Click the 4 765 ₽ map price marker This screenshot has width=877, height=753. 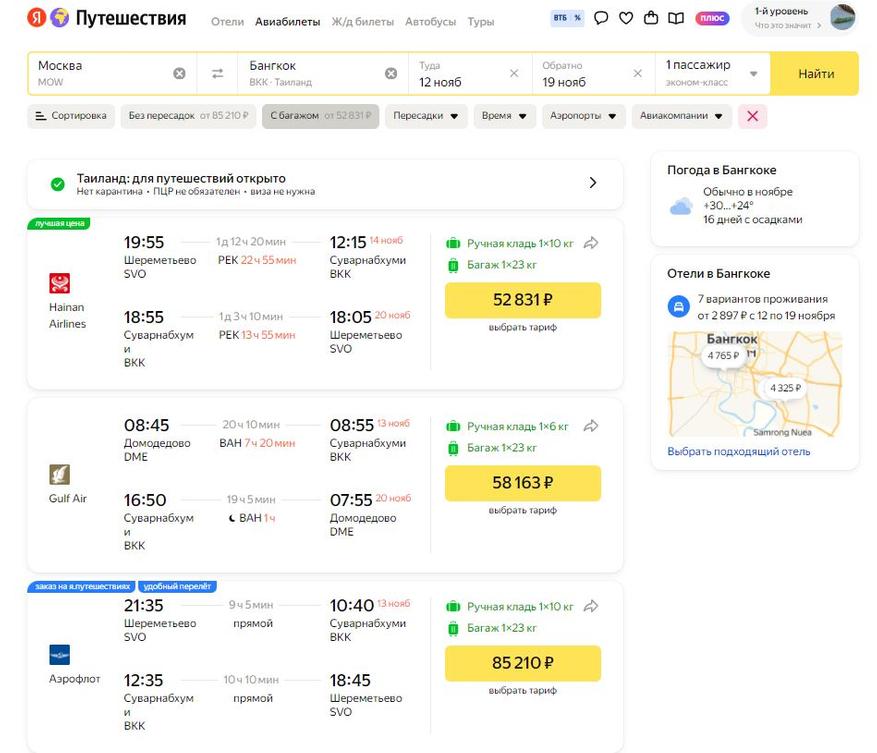point(723,355)
